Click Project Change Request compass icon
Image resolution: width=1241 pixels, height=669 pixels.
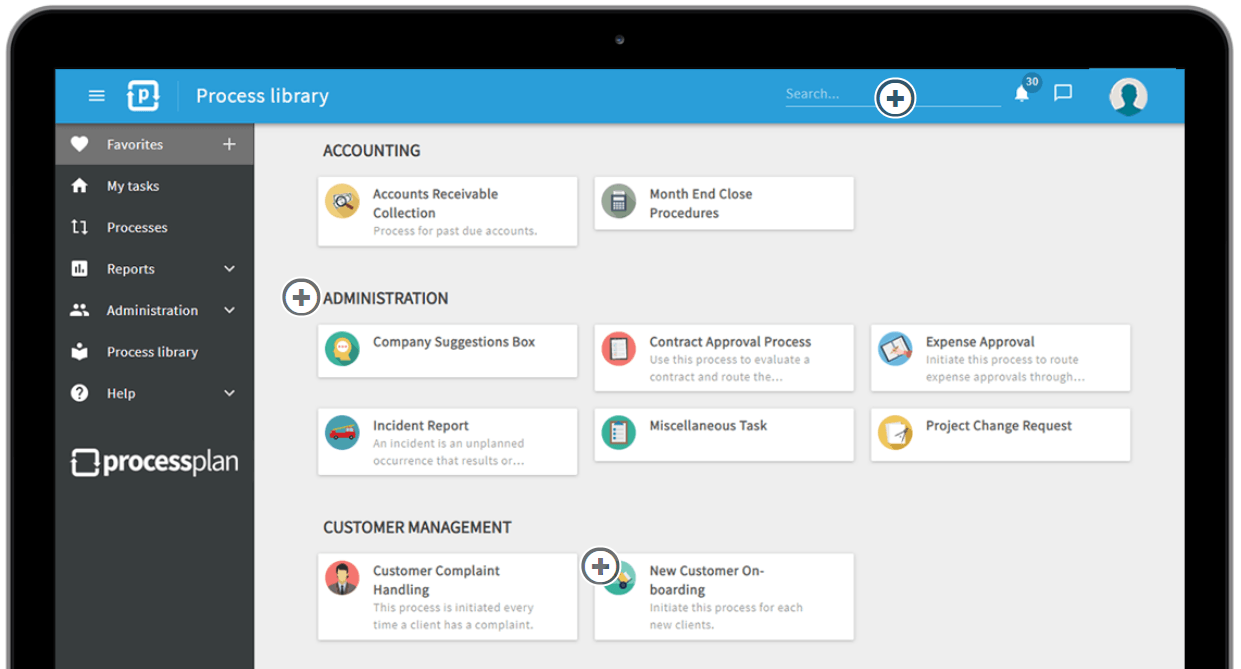895,433
